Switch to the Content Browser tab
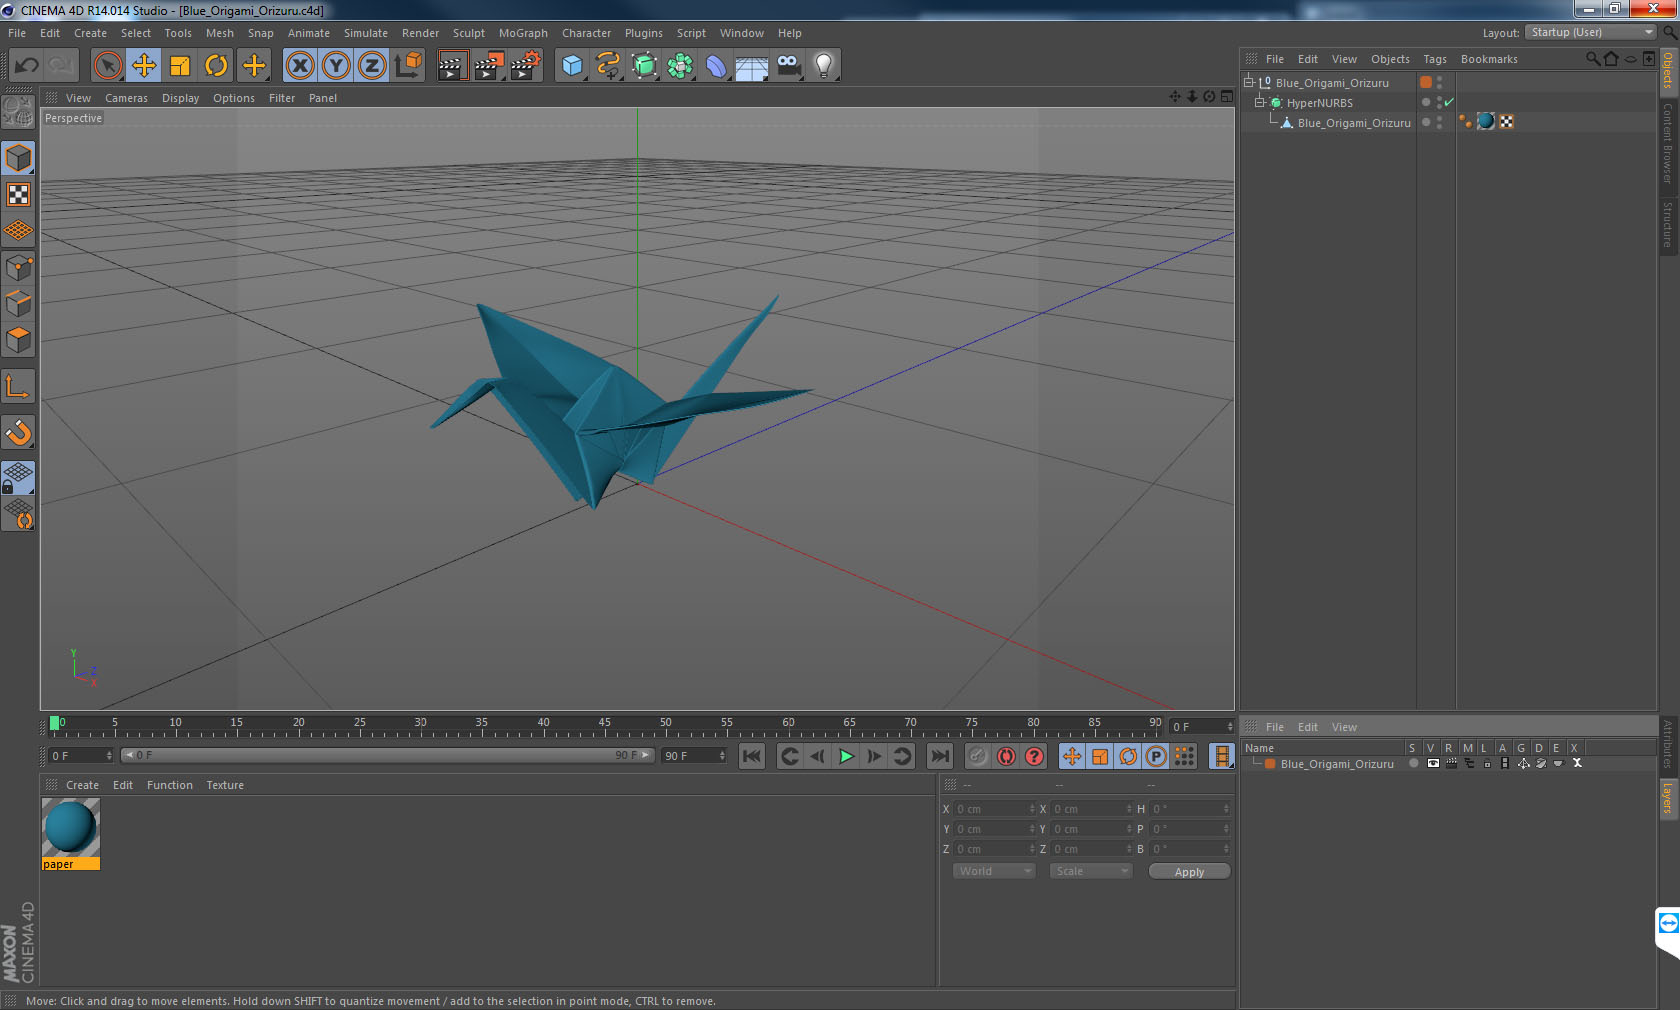Viewport: 1680px width, 1010px height. 1668,143
